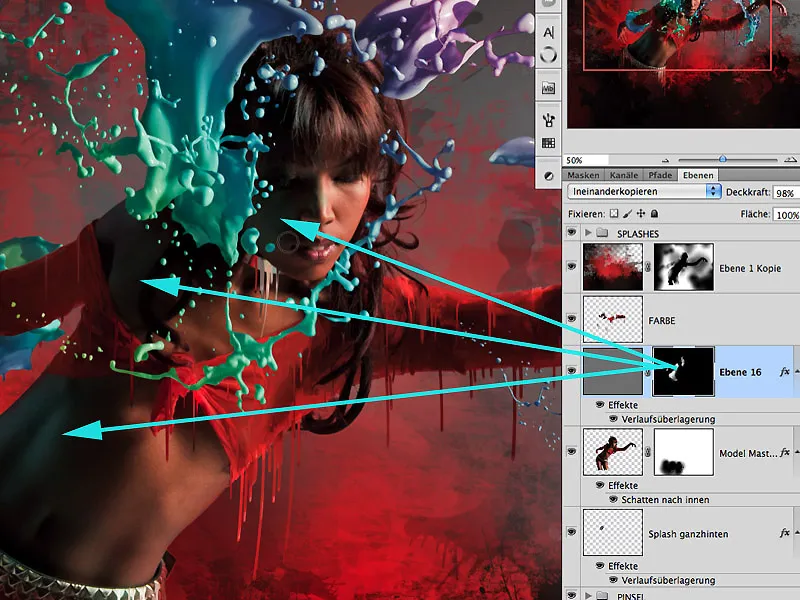Image resolution: width=800 pixels, height=600 pixels.
Task: Click the lock all padlock icon
Action: coord(654,212)
